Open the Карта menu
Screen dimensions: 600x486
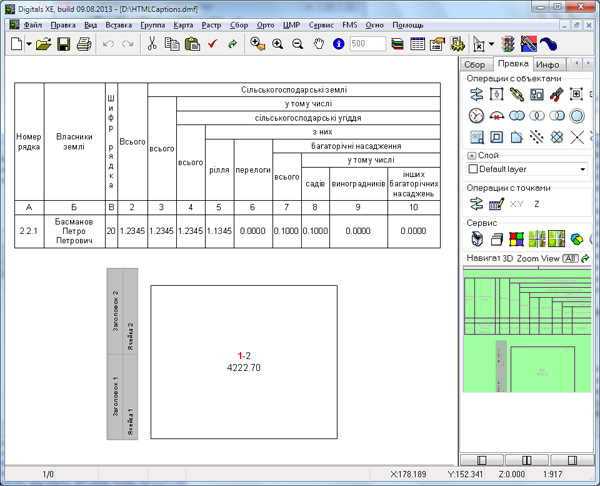(182, 24)
